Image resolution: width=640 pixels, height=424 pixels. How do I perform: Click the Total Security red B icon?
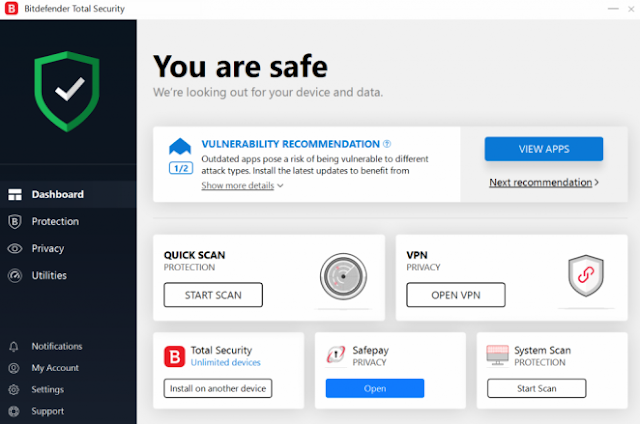[175, 357]
